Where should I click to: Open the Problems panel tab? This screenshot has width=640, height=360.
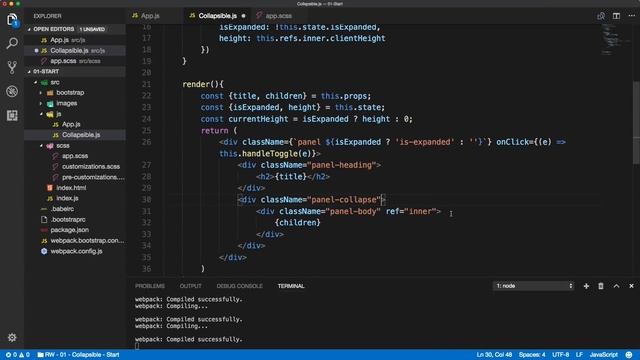point(150,286)
